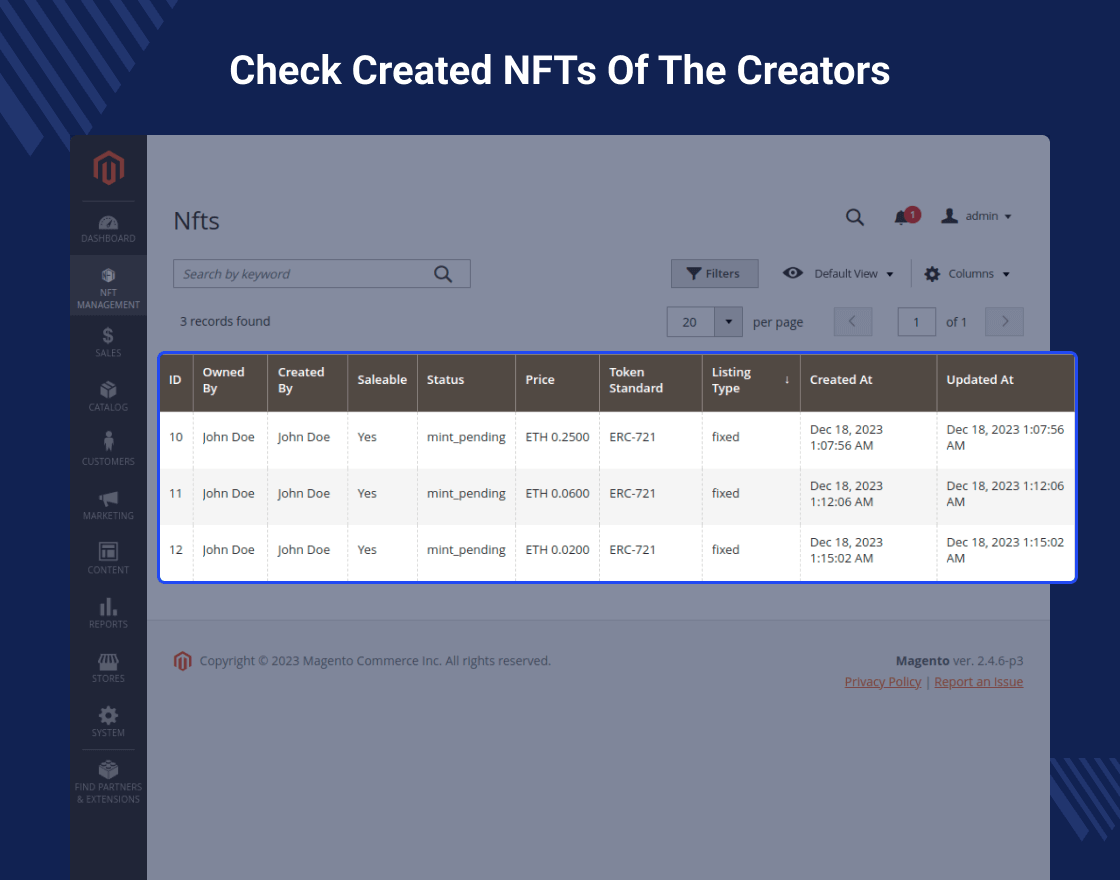Viewport: 1120px width, 880px height.
Task: Sort by the Status column header
Action: coord(466,381)
